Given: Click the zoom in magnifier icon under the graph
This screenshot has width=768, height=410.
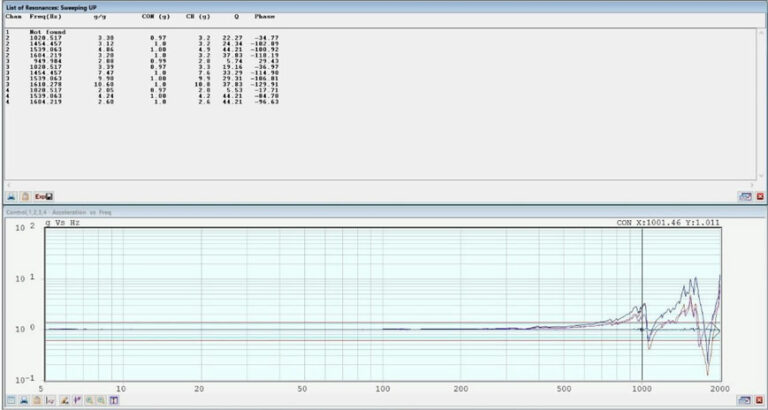Looking at the screenshot, I should (90, 400).
